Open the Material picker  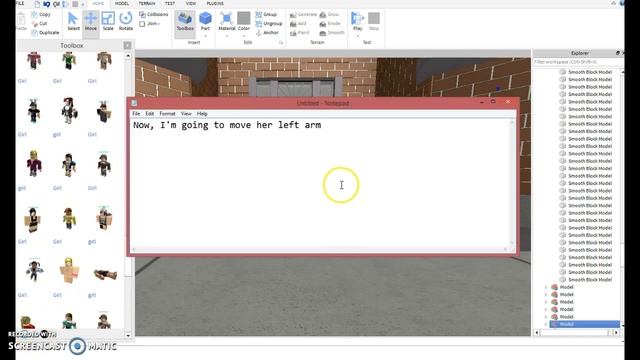coord(227,21)
